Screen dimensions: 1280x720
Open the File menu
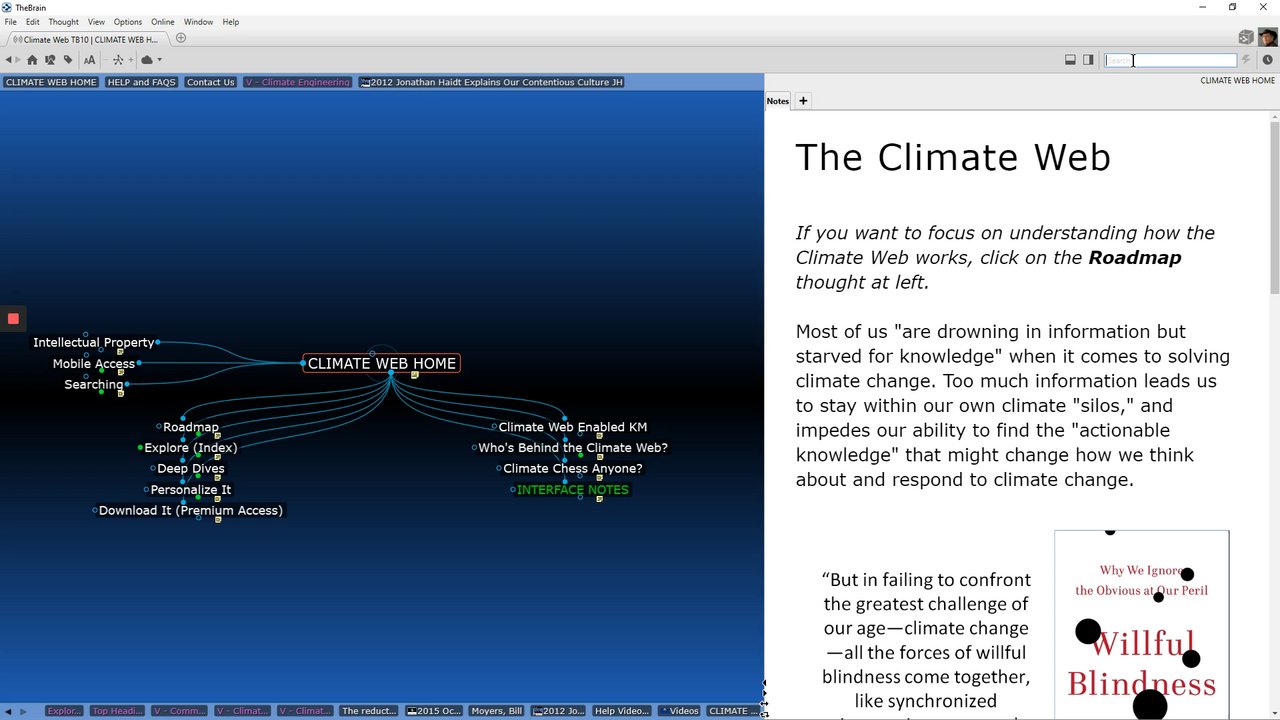pyautogui.click(x=10, y=22)
